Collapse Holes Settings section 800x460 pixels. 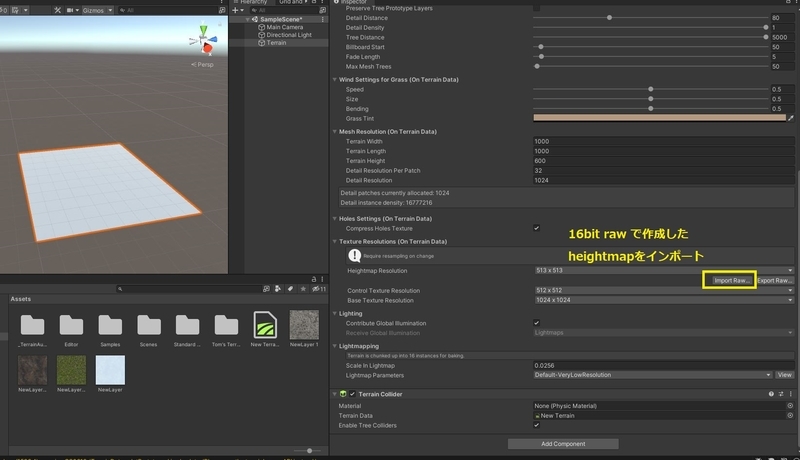click(x=335, y=218)
